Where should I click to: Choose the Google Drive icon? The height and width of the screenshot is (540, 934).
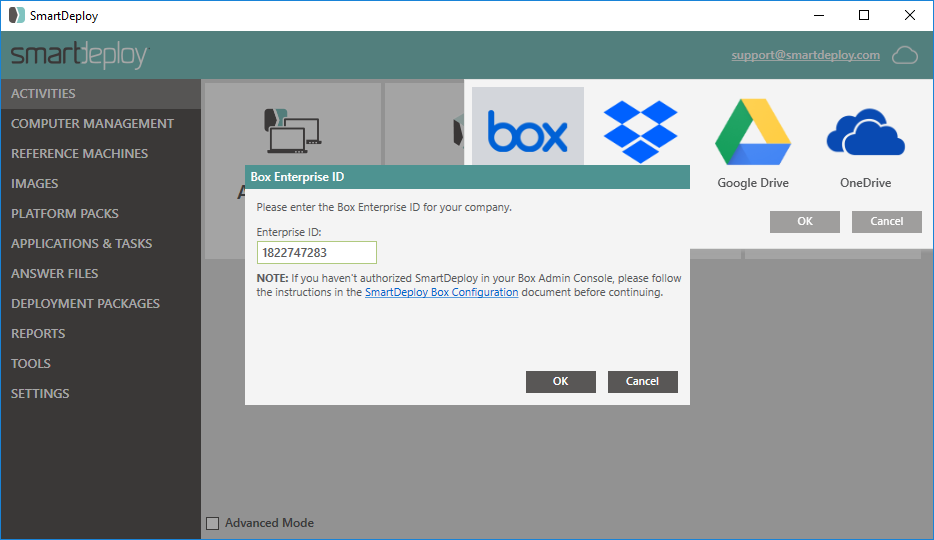[x=753, y=132]
